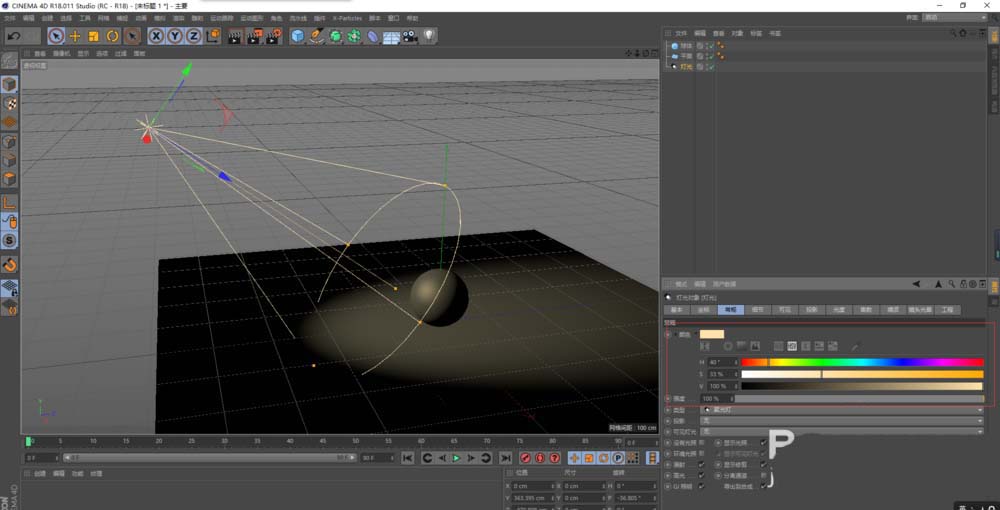Switch to the 细节 tab in attributes
The height and width of the screenshot is (510, 1000).
[x=757, y=310]
